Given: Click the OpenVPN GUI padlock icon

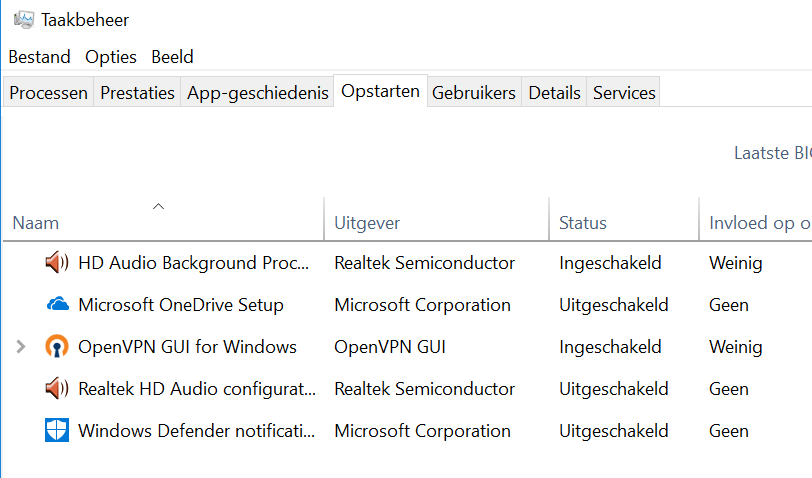Looking at the screenshot, I should point(57,347).
